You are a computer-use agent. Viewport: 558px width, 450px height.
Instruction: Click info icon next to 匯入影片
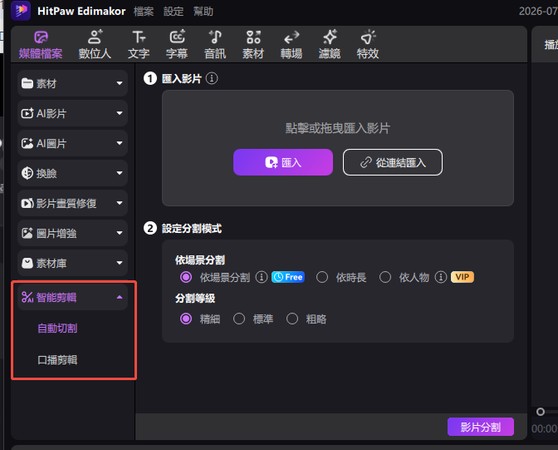coord(212,78)
